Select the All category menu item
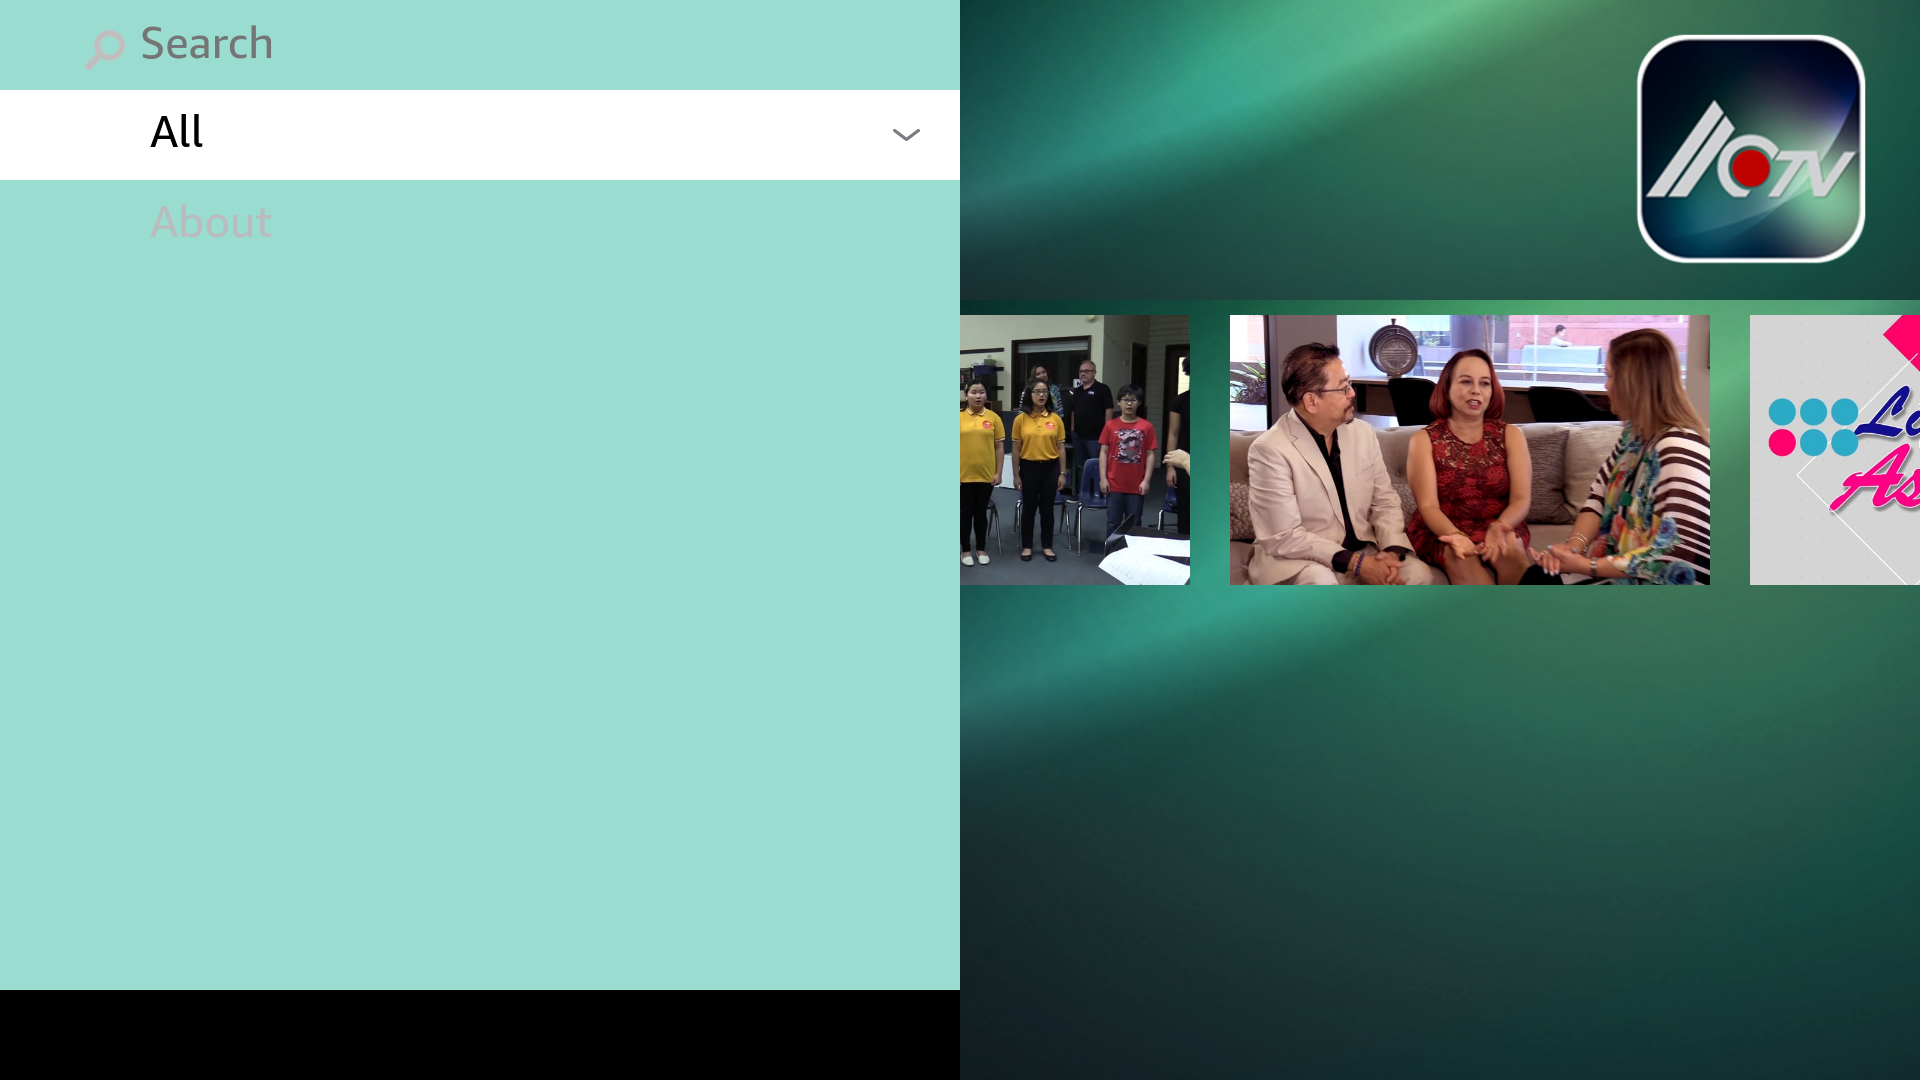Image resolution: width=1920 pixels, height=1080 pixels. (480, 135)
